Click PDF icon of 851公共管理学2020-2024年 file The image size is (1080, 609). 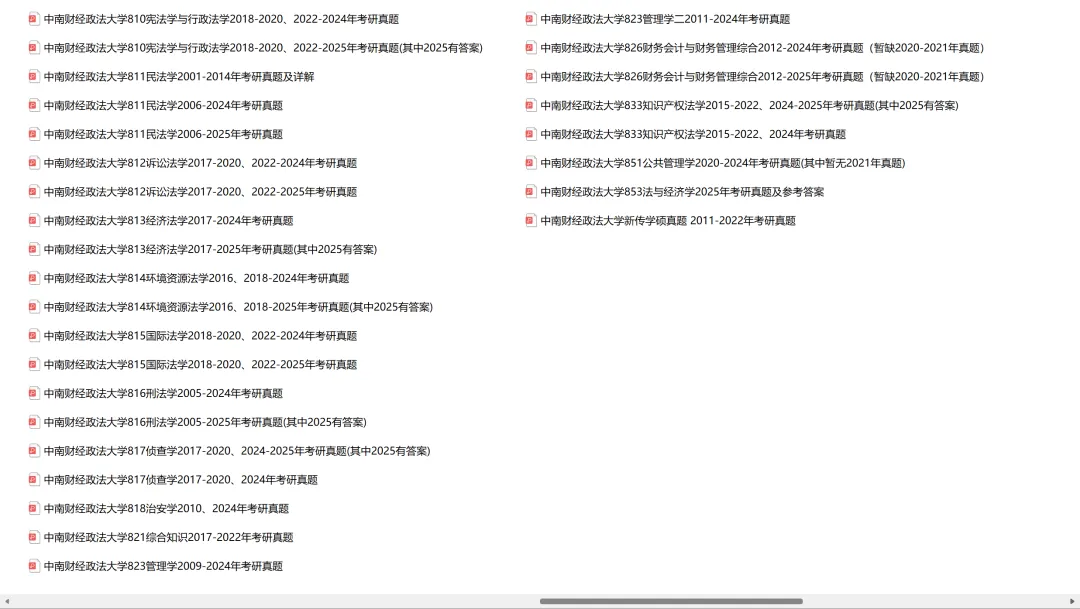coord(530,163)
